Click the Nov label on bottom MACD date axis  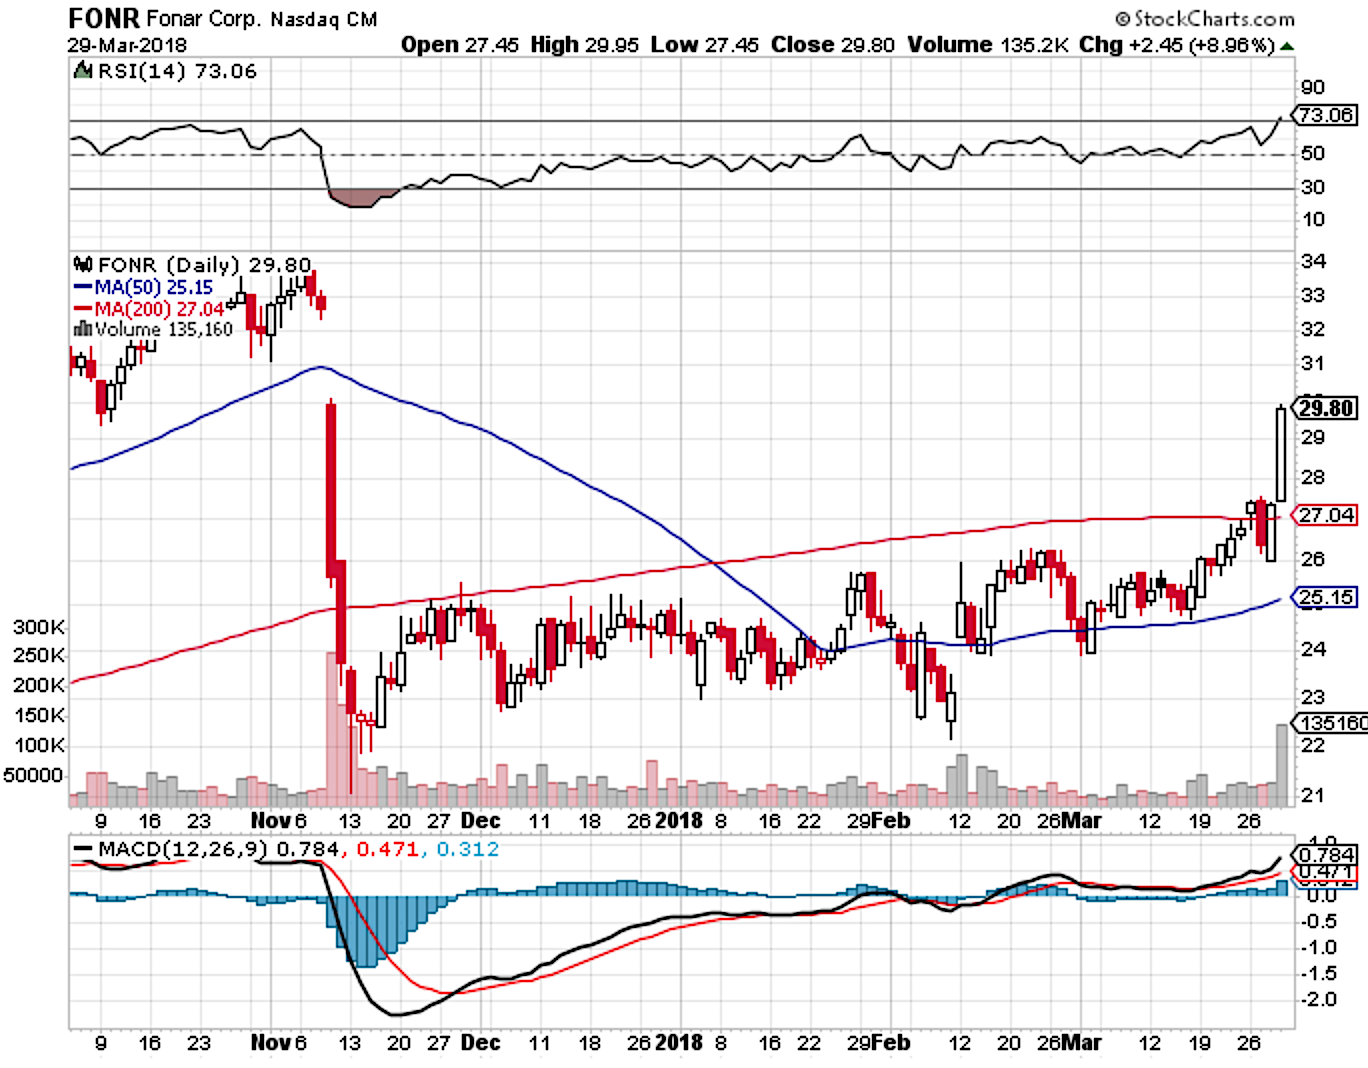coord(270,1042)
